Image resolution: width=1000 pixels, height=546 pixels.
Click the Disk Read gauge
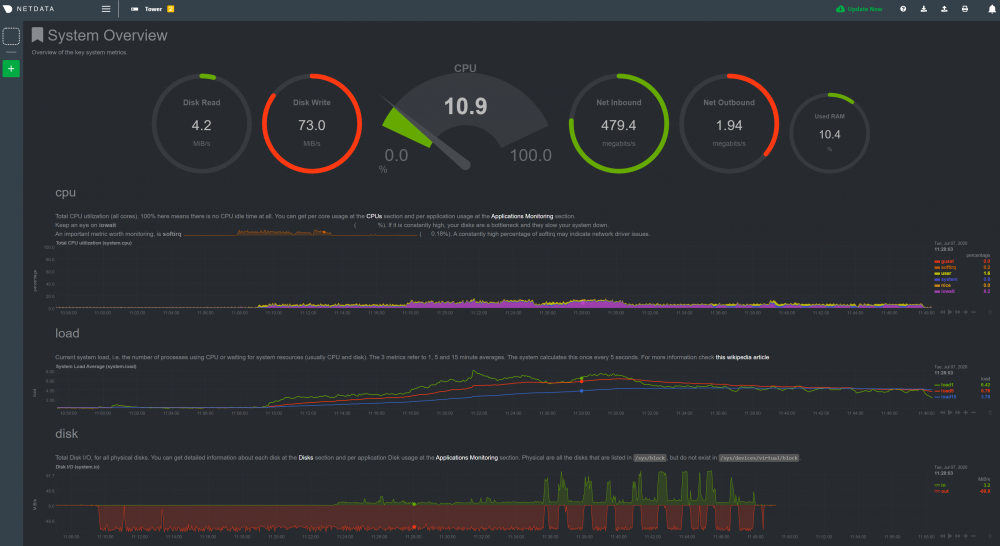point(202,123)
